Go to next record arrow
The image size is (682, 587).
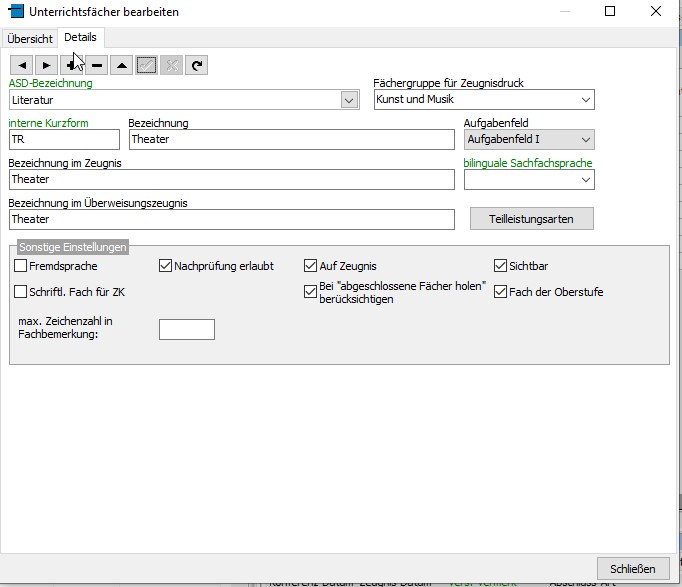(x=47, y=66)
